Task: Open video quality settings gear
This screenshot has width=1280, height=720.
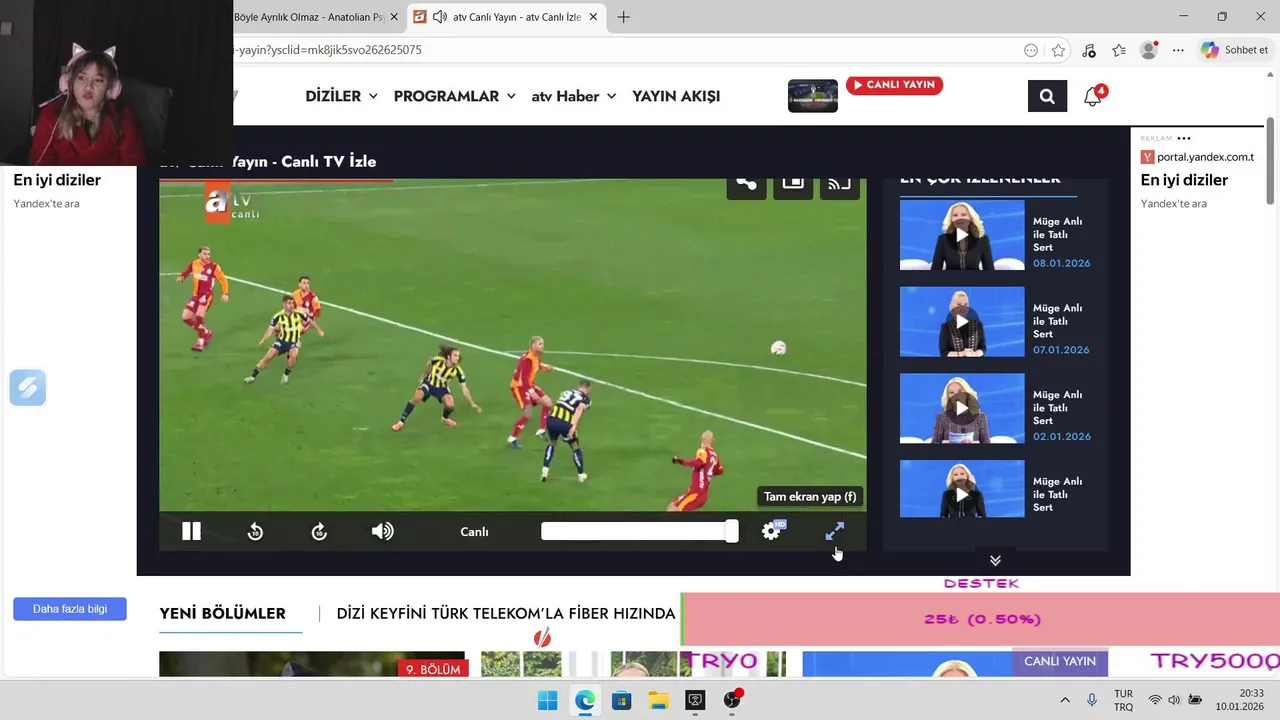Action: 771,532
